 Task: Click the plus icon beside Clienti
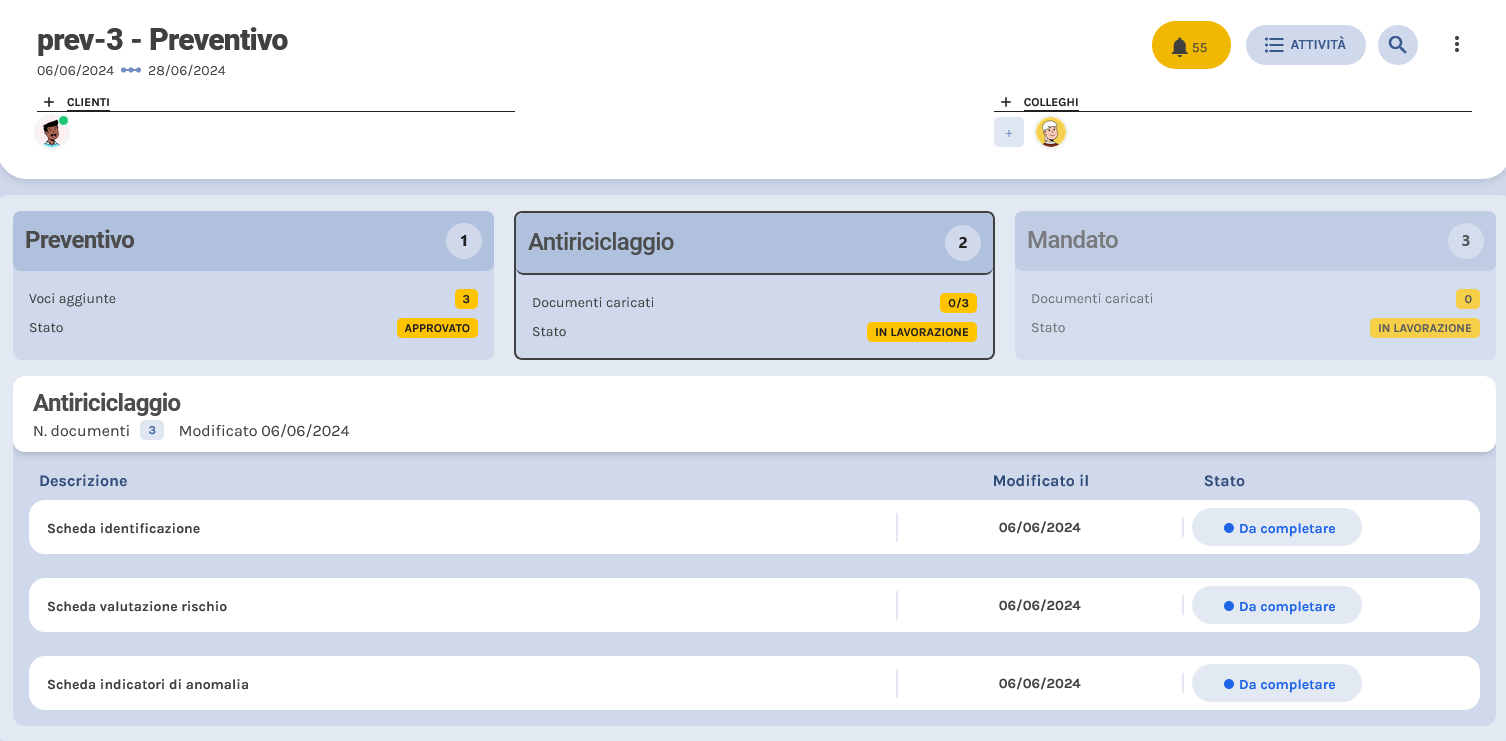tap(49, 102)
